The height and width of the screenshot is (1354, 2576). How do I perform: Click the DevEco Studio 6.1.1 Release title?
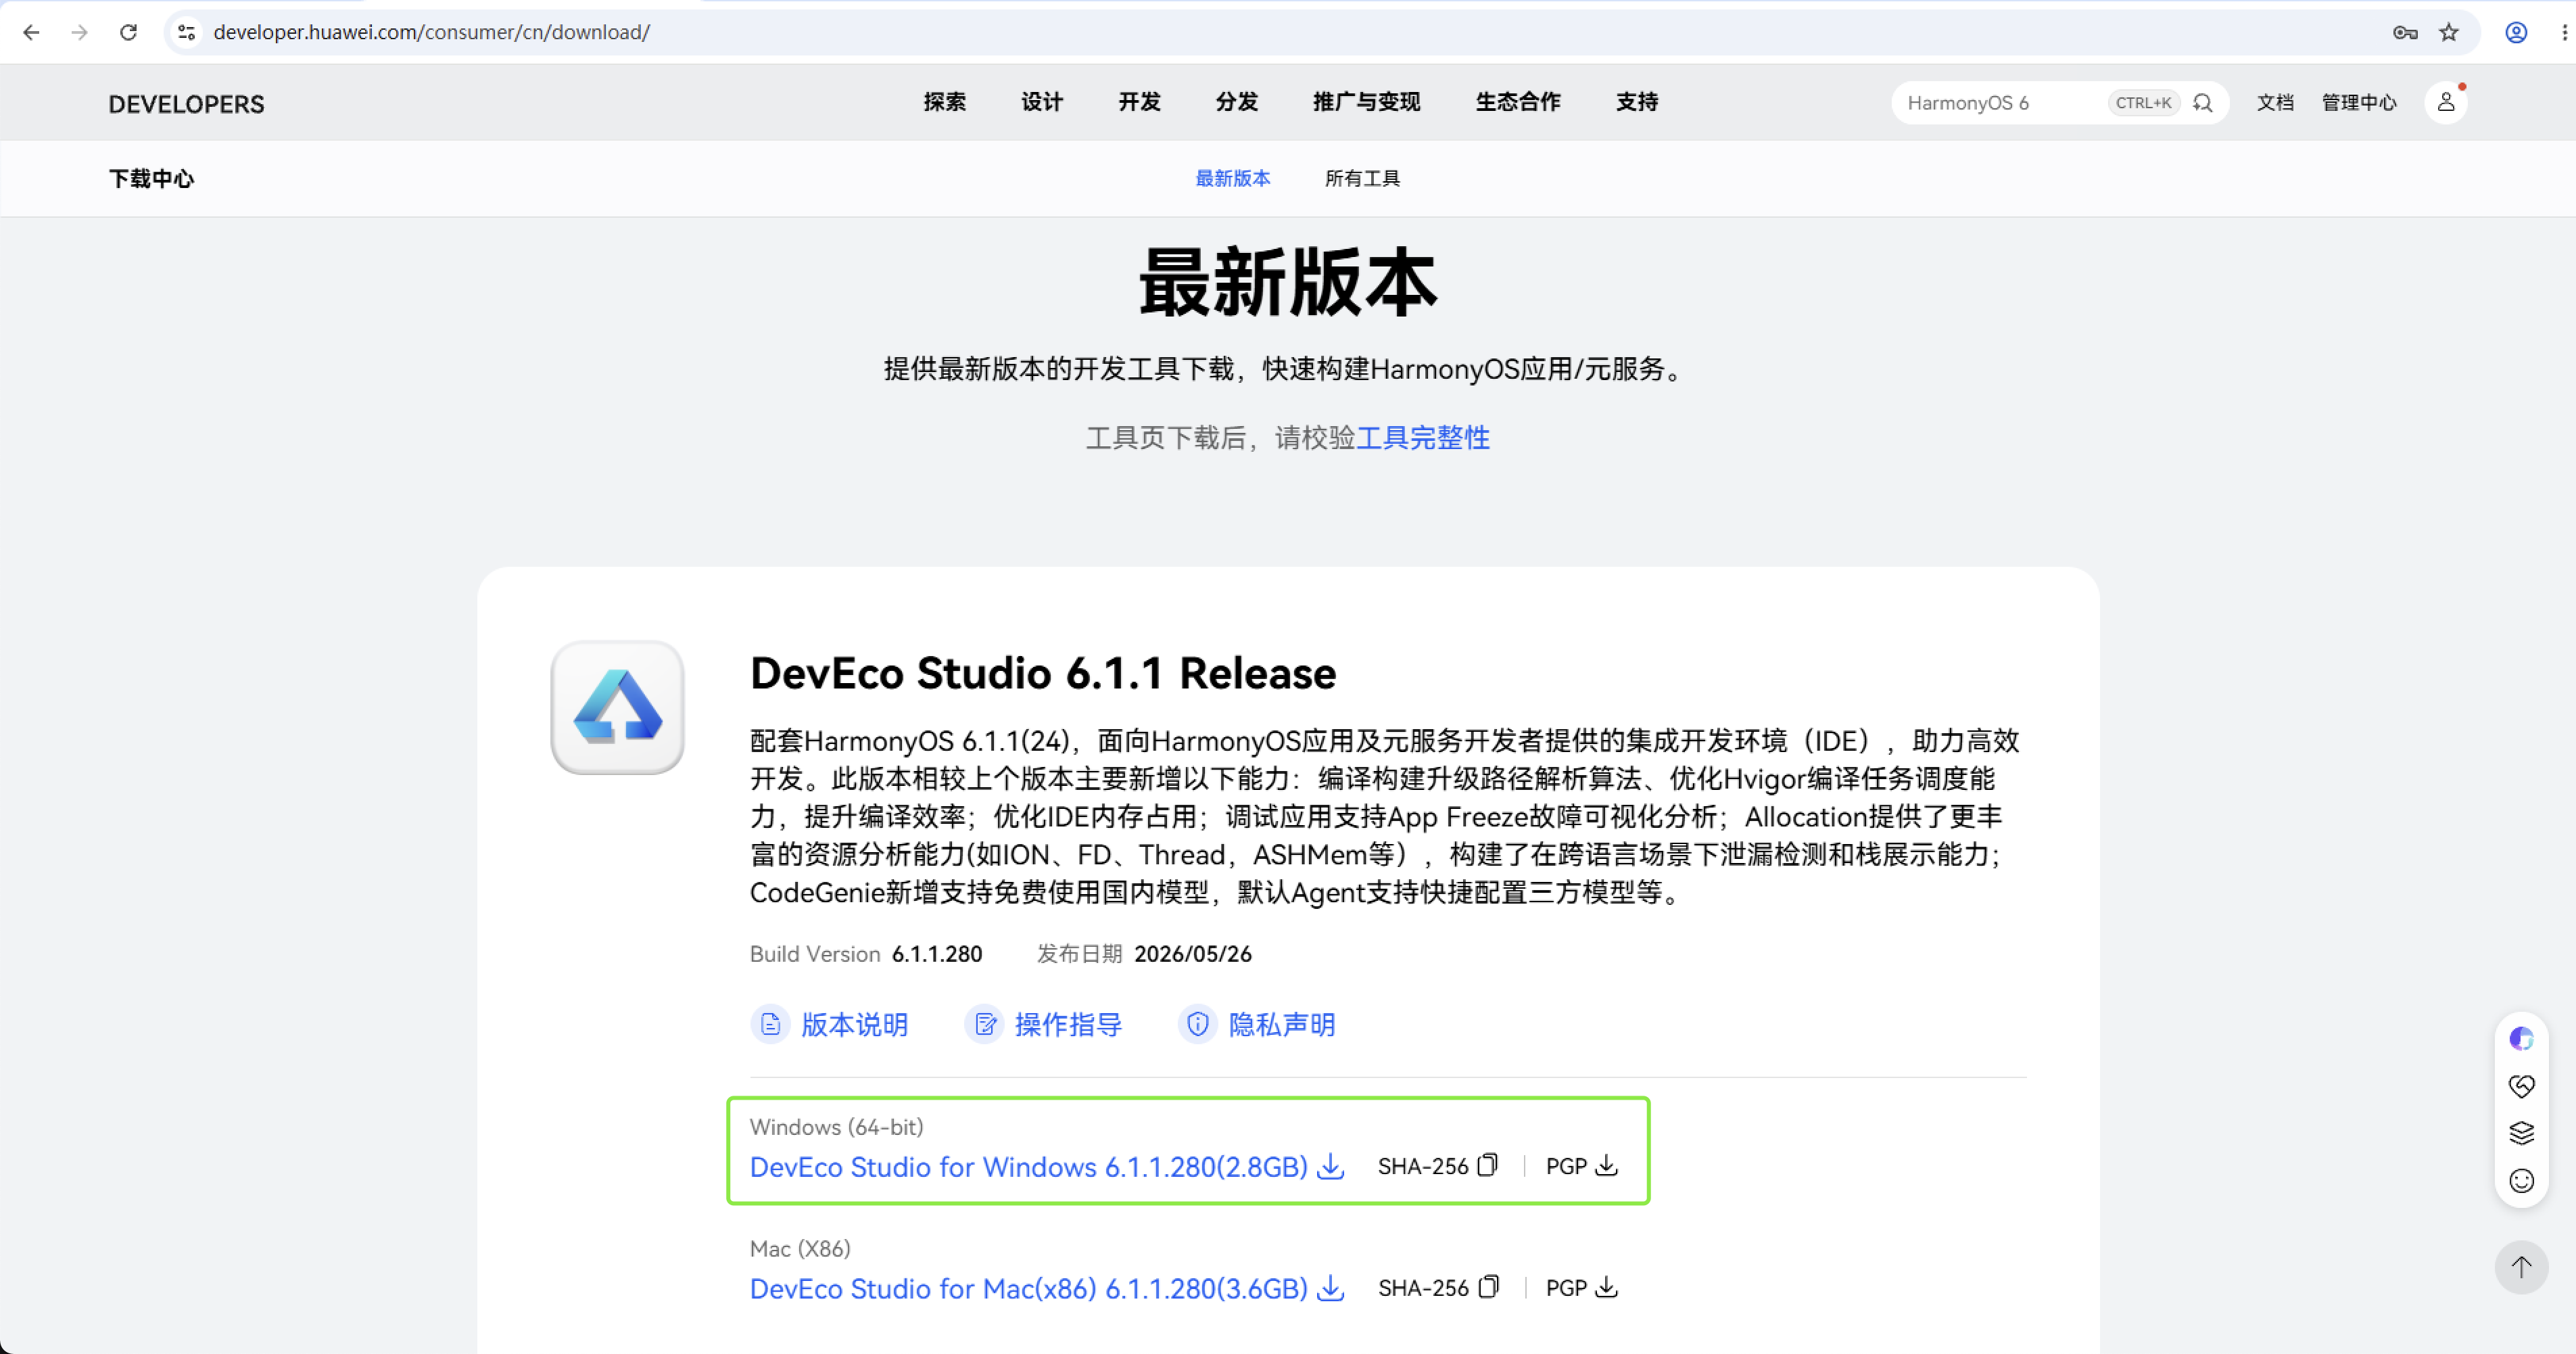click(1043, 673)
